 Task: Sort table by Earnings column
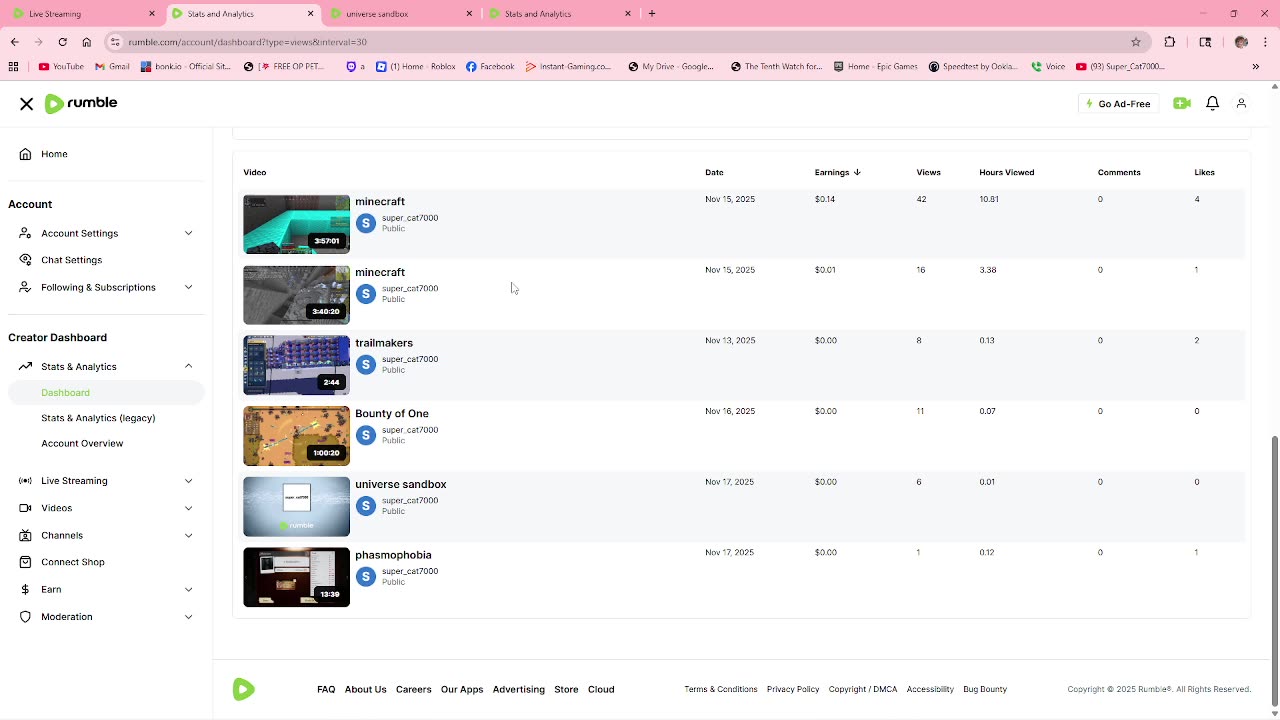pos(837,172)
